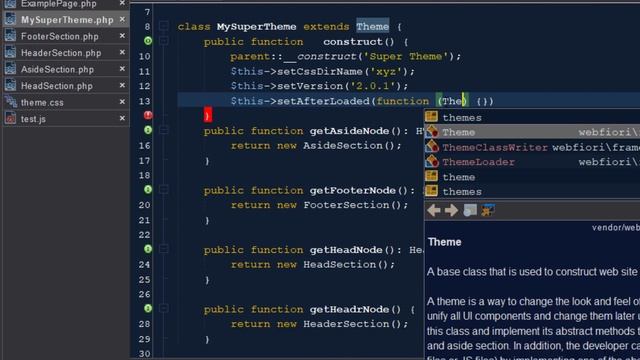This screenshot has height=360, width=640.
Task: Click the PHP file icon of HeadSection.php
Action: (x=10, y=85)
